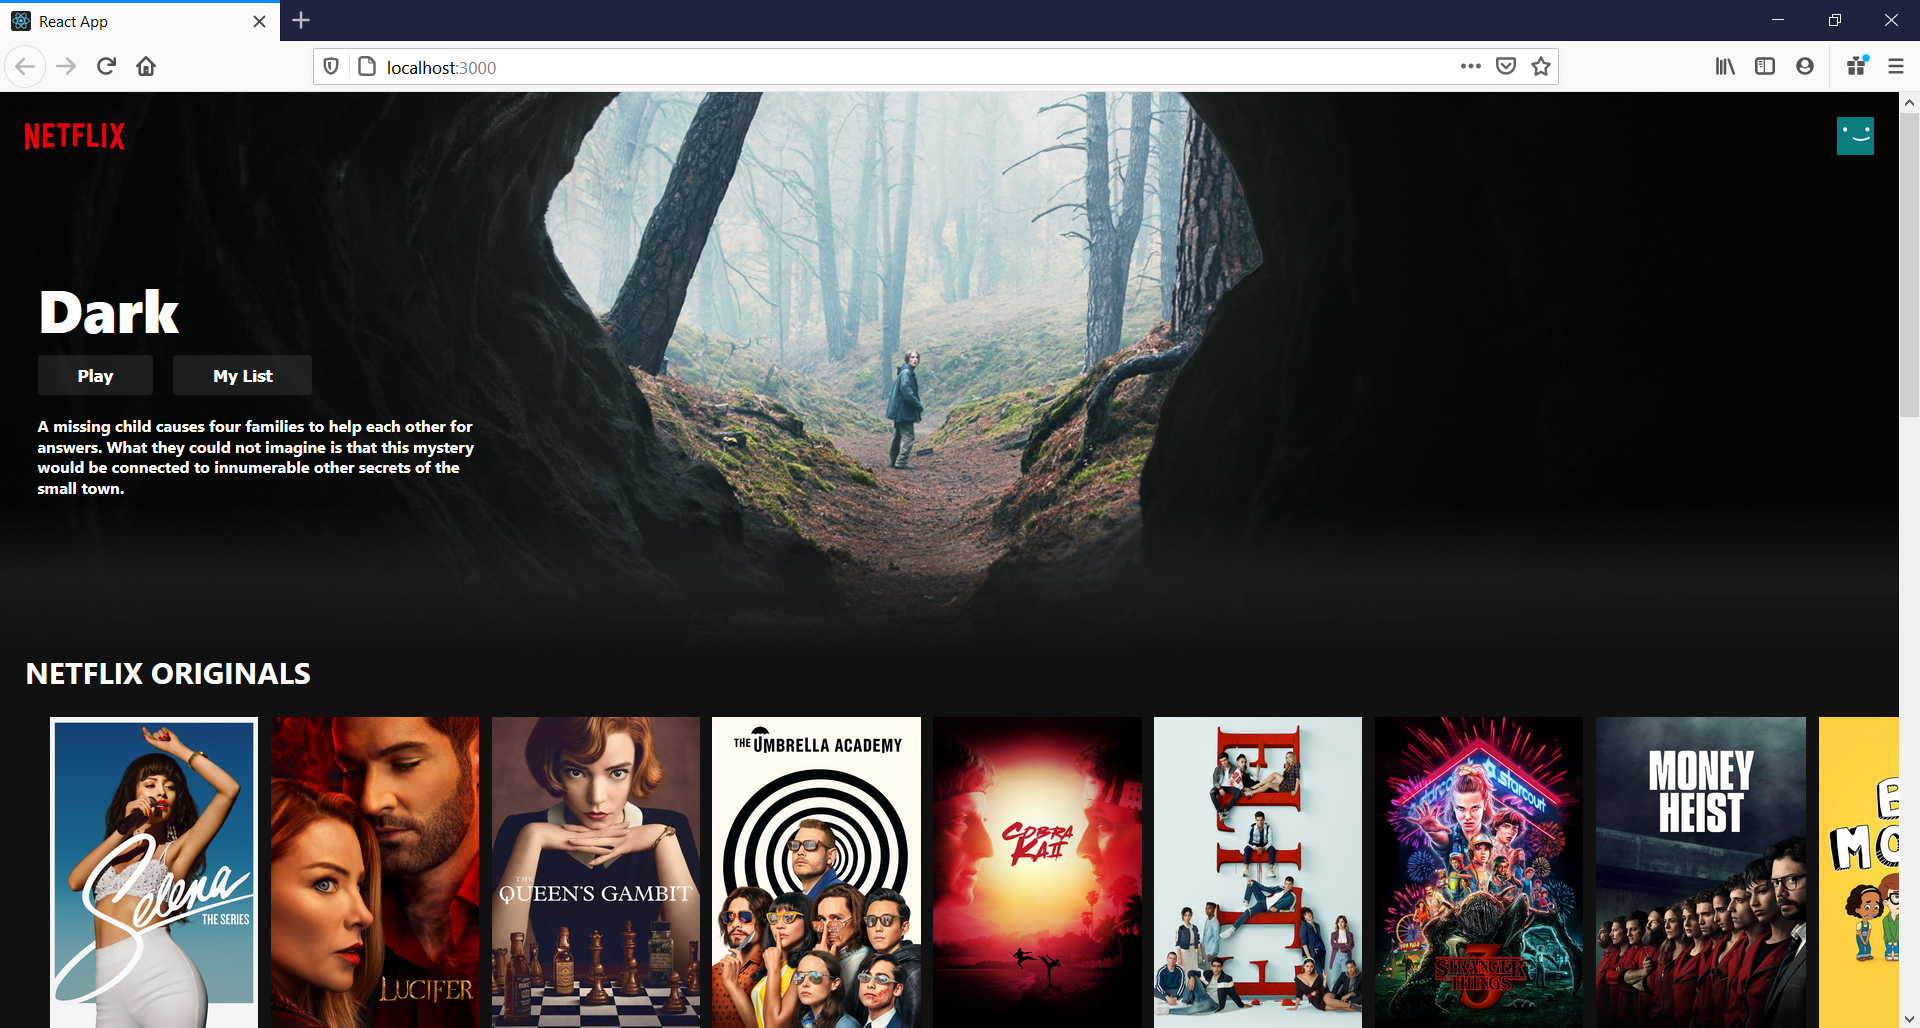Click the page scrollbar thumb
This screenshot has width=1920, height=1028.
click(1909, 266)
